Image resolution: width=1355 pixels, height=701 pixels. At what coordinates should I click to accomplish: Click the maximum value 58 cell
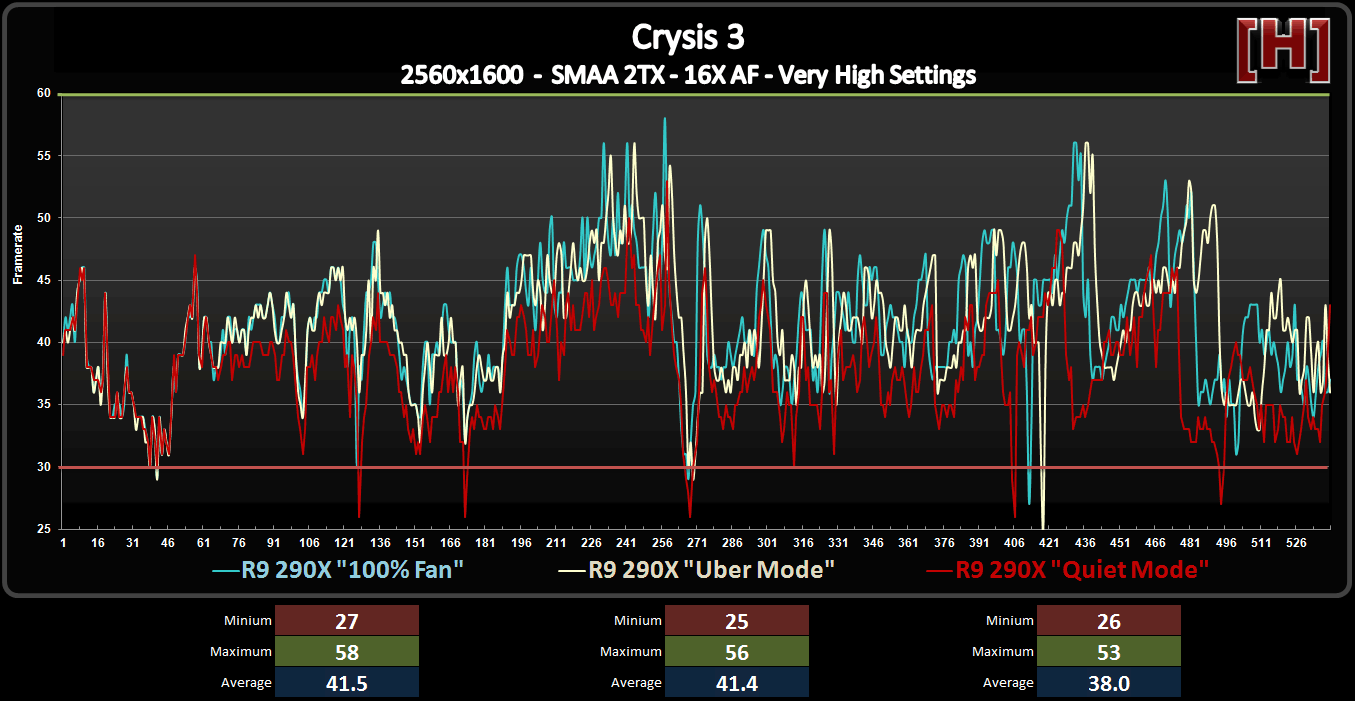point(347,652)
